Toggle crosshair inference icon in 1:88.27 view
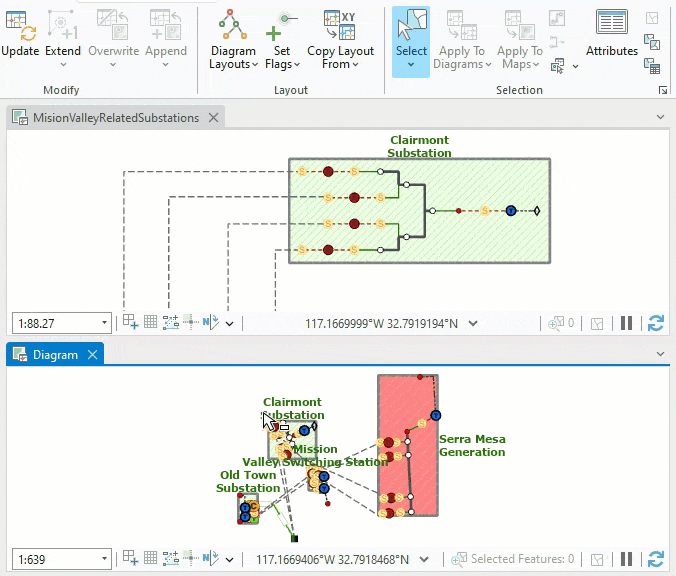The width and height of the screenshot is (676, 576). pos(191,322)
